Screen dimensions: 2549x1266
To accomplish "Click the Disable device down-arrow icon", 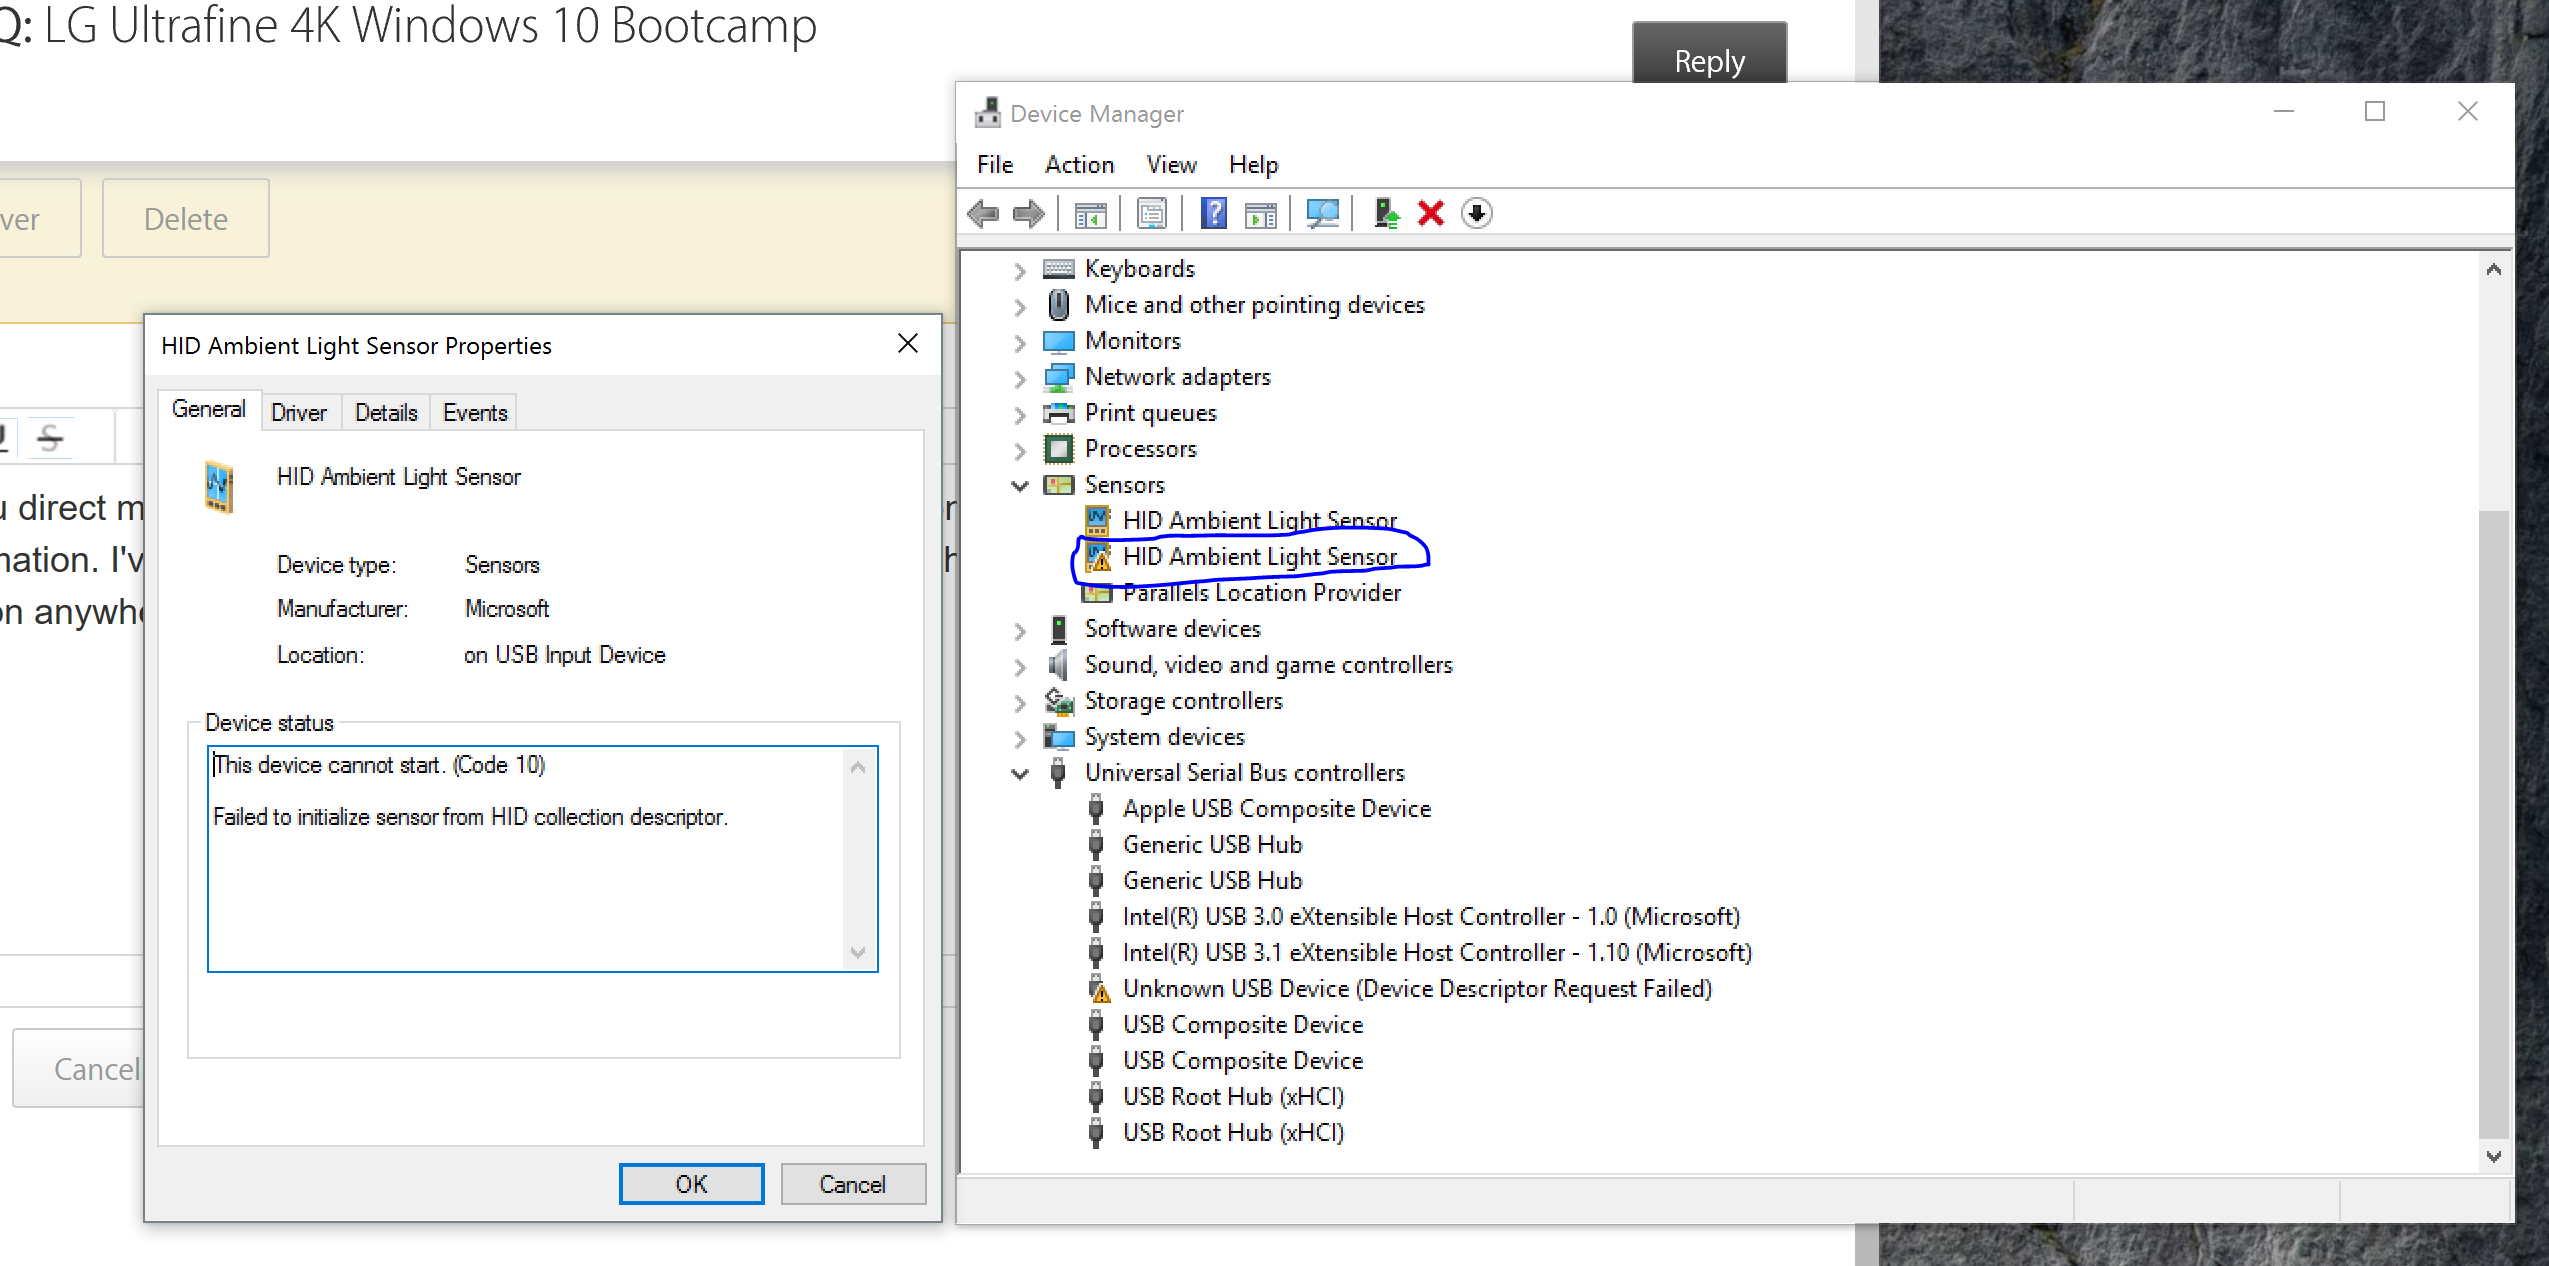I will point(1477,213).
